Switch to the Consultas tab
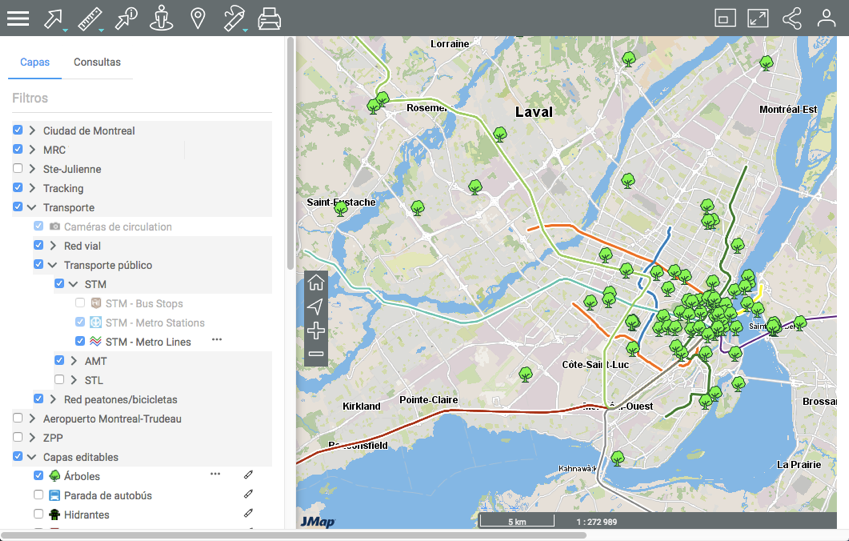This screenshot has width=849, height=541. pos(97,62)
